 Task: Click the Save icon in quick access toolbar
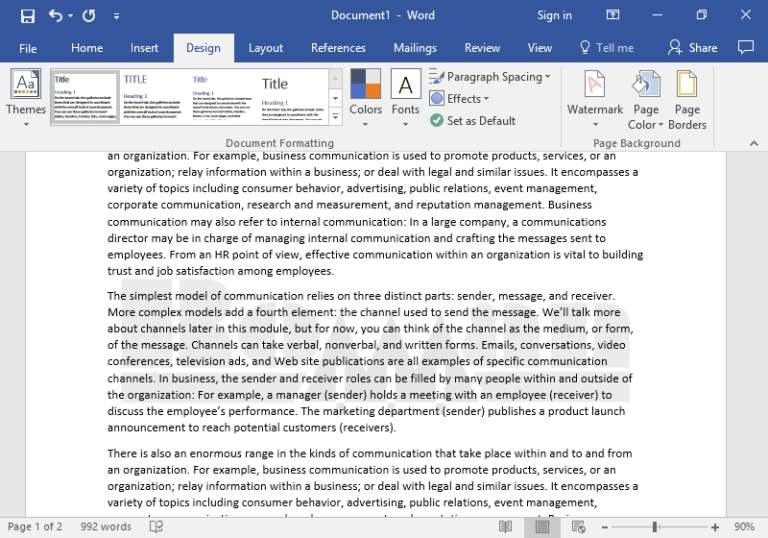pos(27,16)
